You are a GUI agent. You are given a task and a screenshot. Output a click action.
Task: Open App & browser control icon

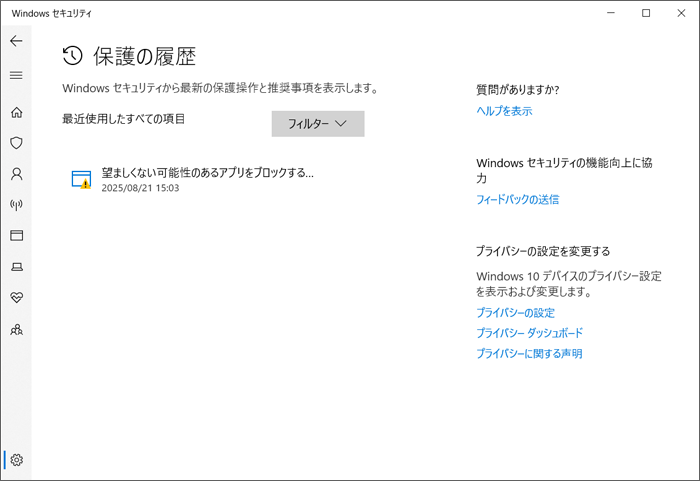click(x=17, y=235)
